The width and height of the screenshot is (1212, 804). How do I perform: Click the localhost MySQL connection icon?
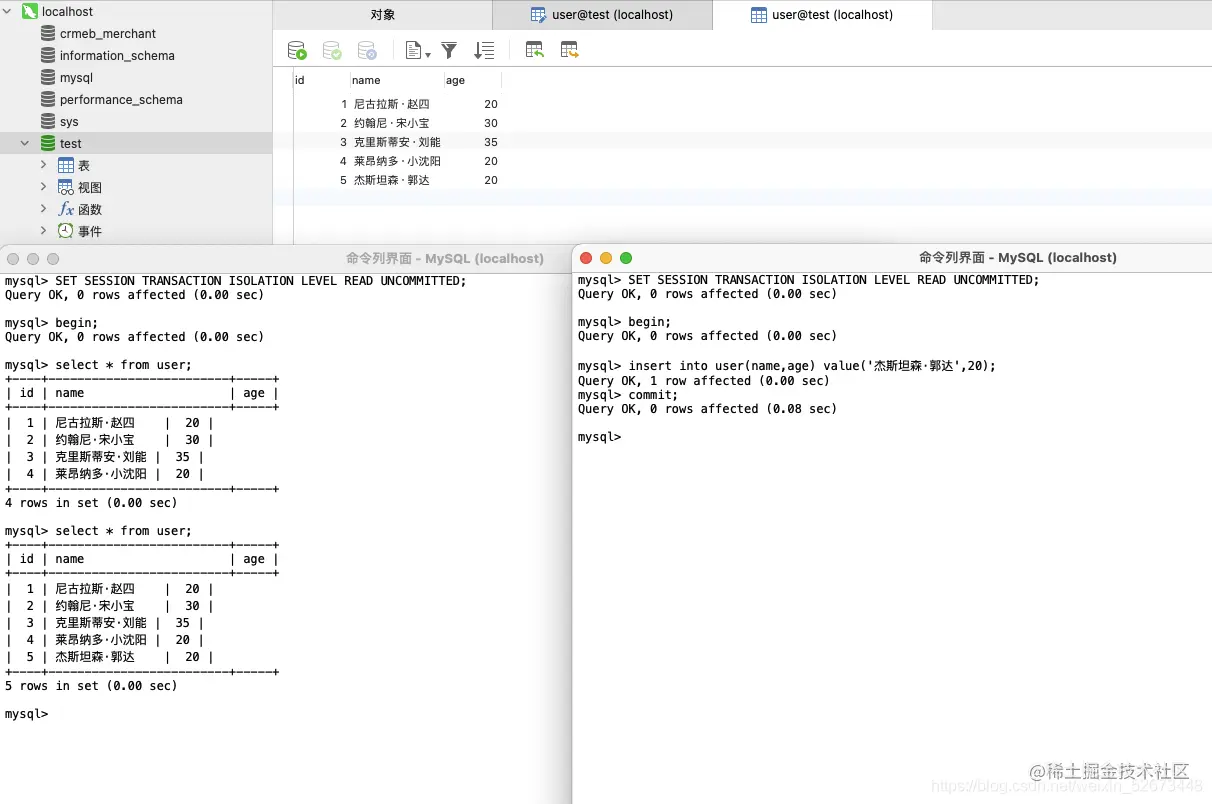pyautogui.click(x=29, y=12)
